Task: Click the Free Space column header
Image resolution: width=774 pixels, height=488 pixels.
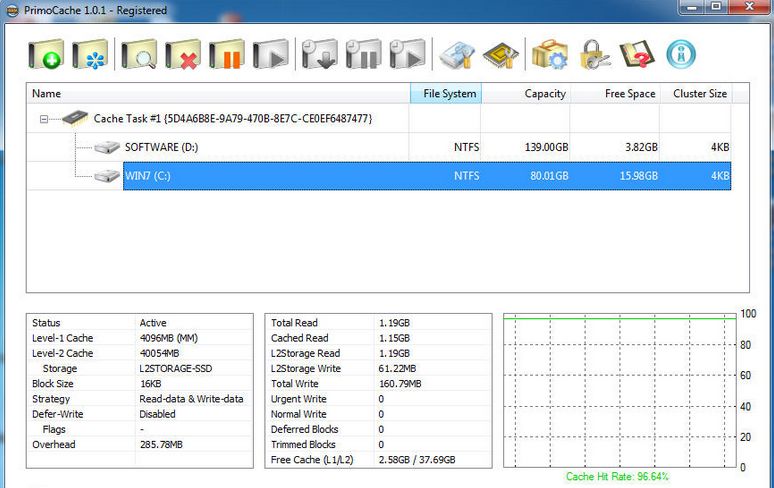Action: click(630, 94)
